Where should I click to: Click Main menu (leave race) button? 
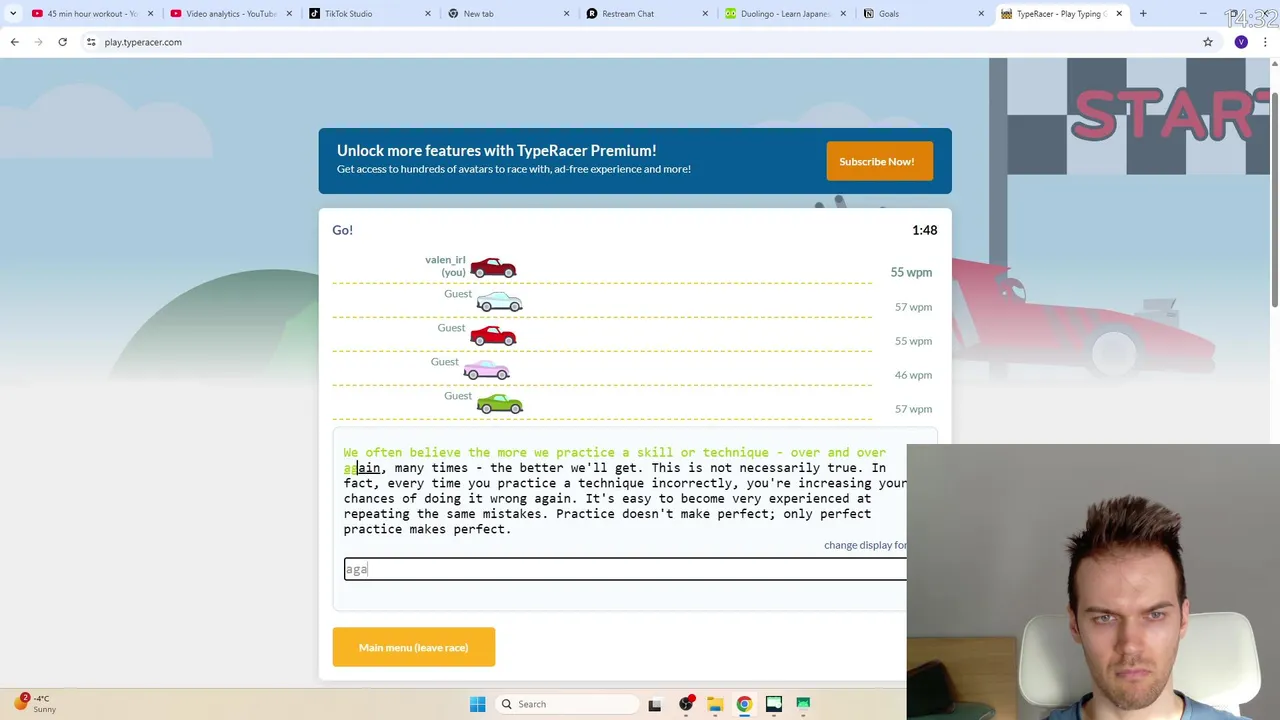[x=413, y=647]
